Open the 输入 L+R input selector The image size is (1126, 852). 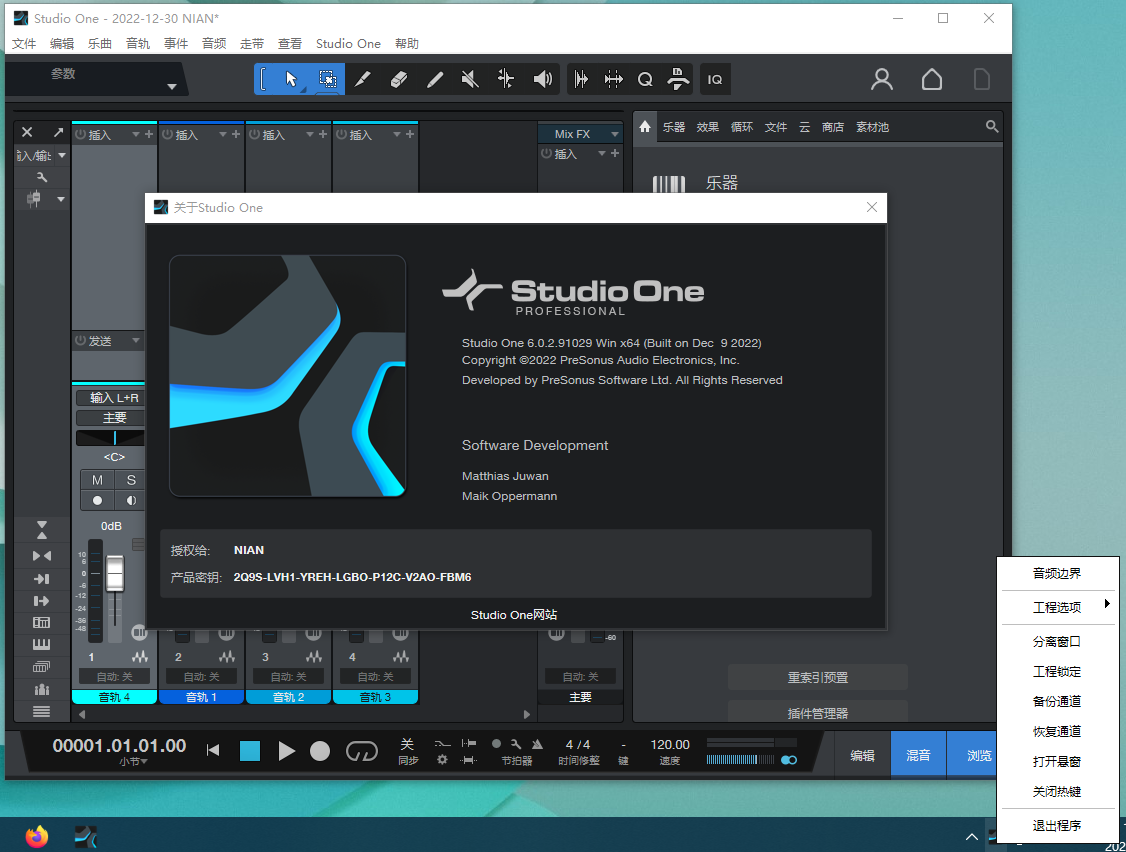pos(111,398)
